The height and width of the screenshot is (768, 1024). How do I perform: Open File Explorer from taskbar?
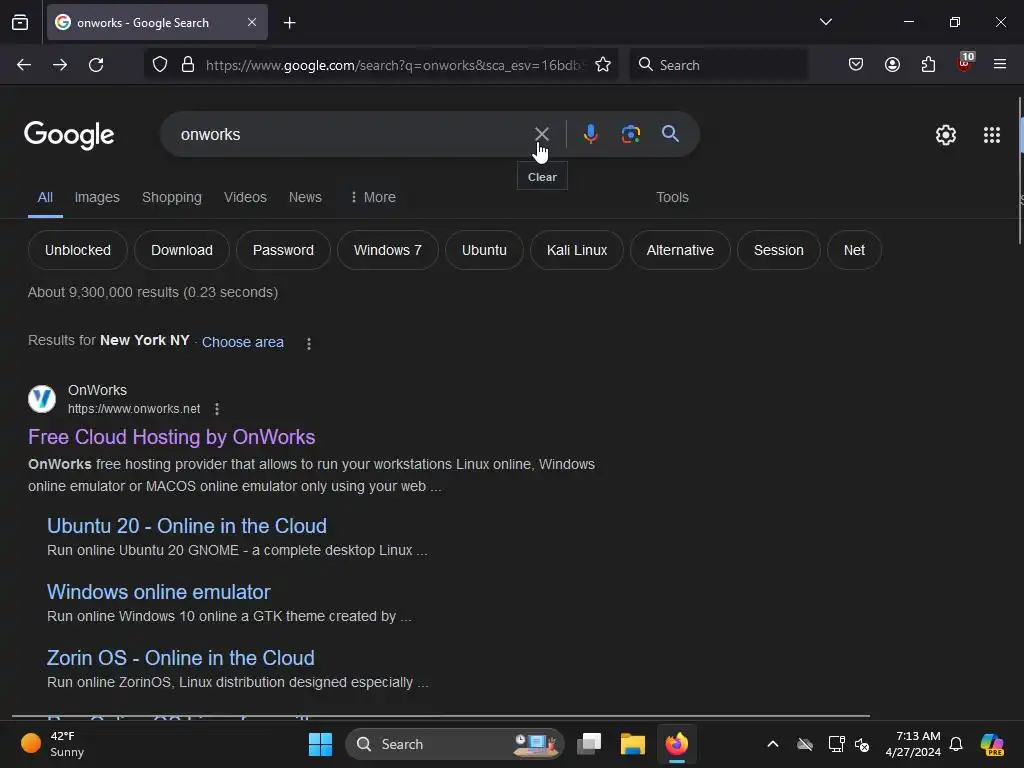pos(633,744)
